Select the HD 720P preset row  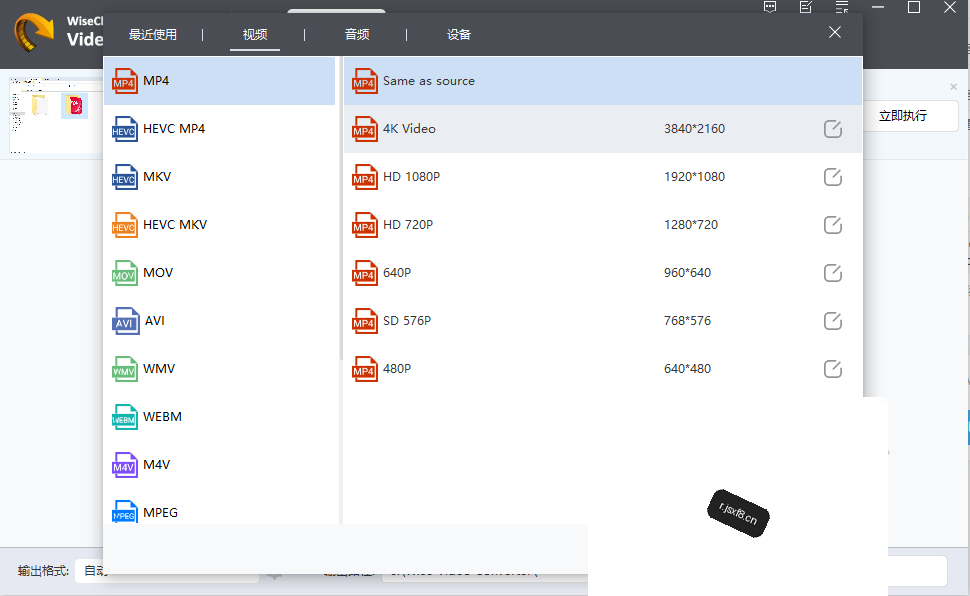[603, 225]
